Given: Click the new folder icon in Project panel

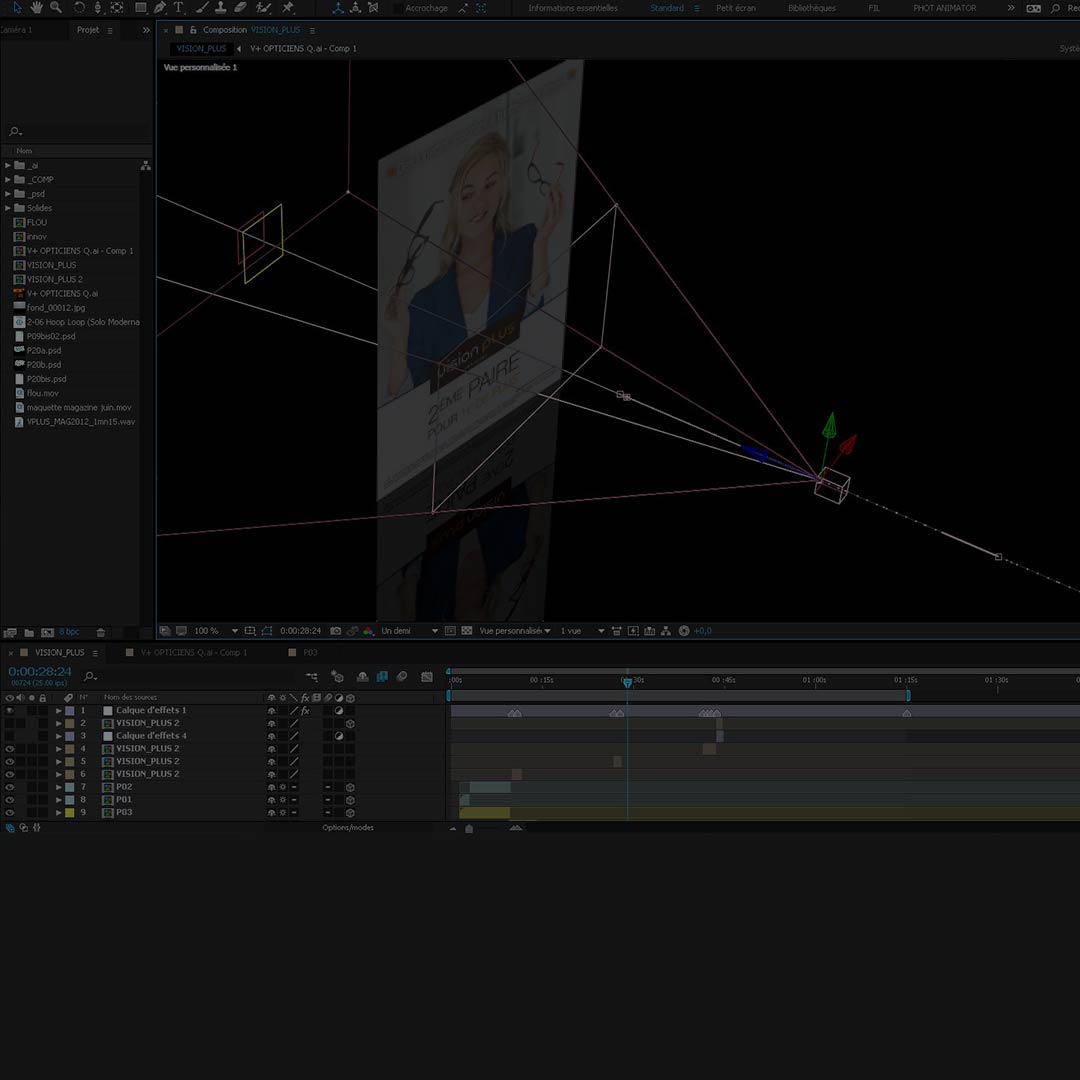Looking at the screenshot, I should pos(29,632).
